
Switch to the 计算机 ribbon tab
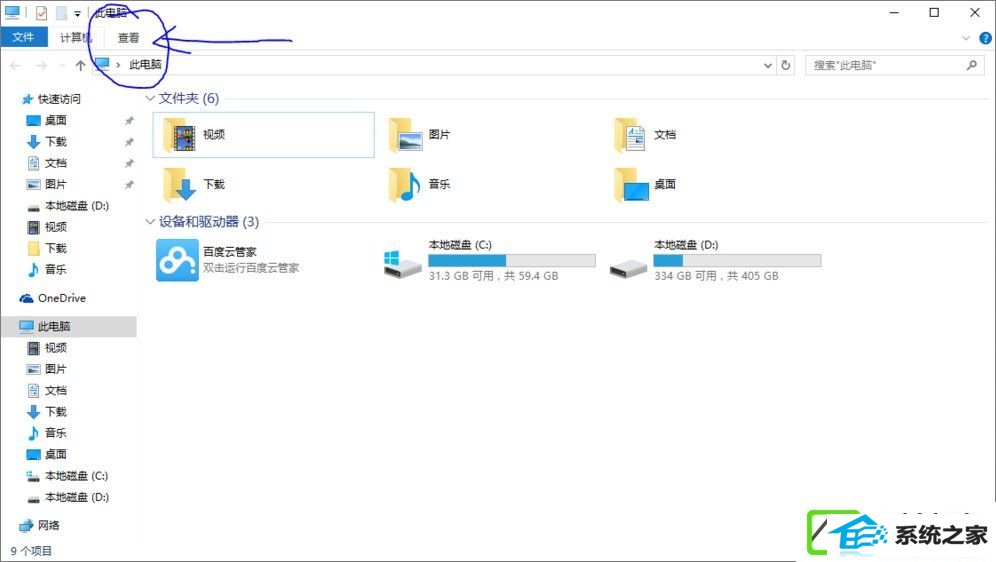point(76,37)
